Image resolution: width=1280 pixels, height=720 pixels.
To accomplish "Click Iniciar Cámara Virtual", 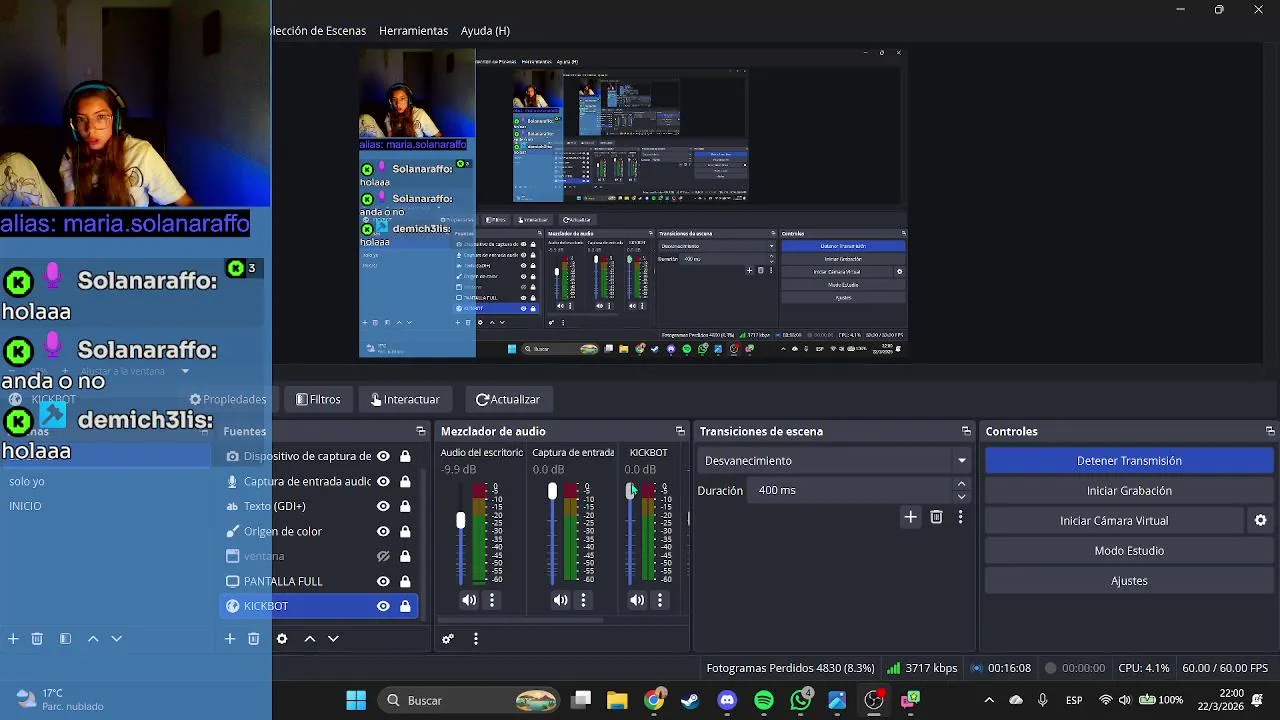I will point(1114,521).
